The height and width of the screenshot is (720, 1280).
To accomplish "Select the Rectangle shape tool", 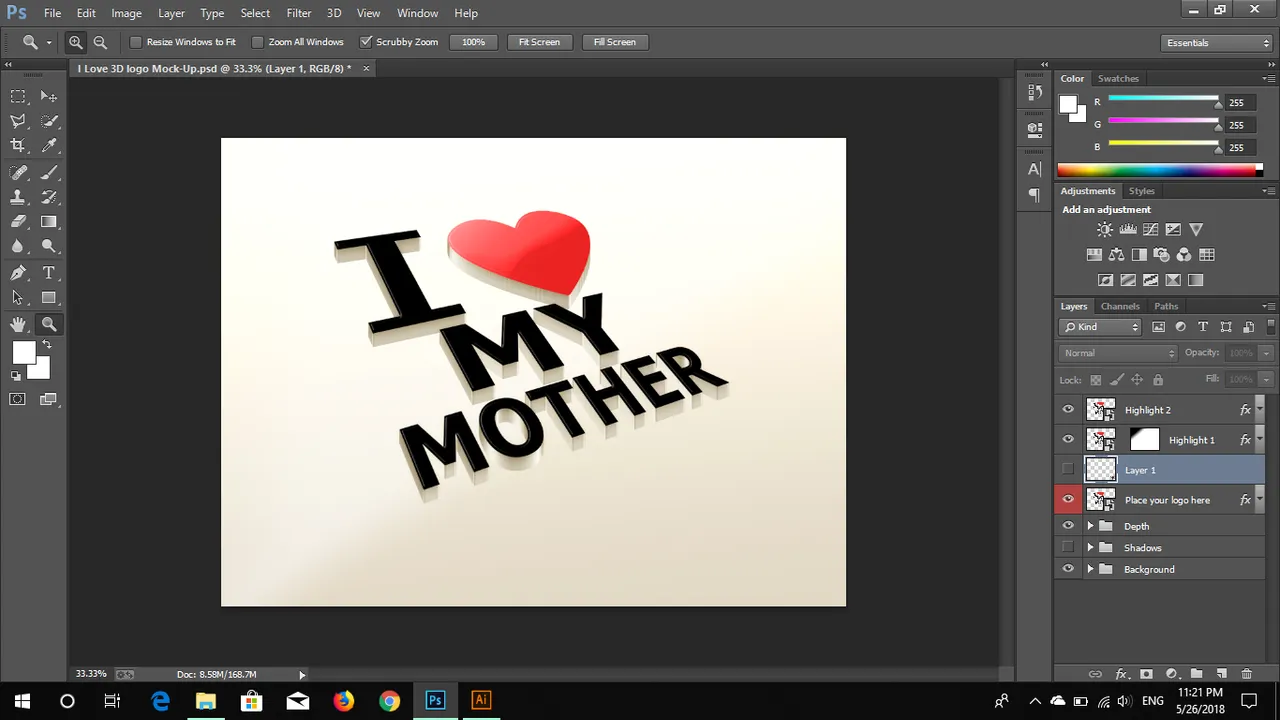I will (48, 298).
